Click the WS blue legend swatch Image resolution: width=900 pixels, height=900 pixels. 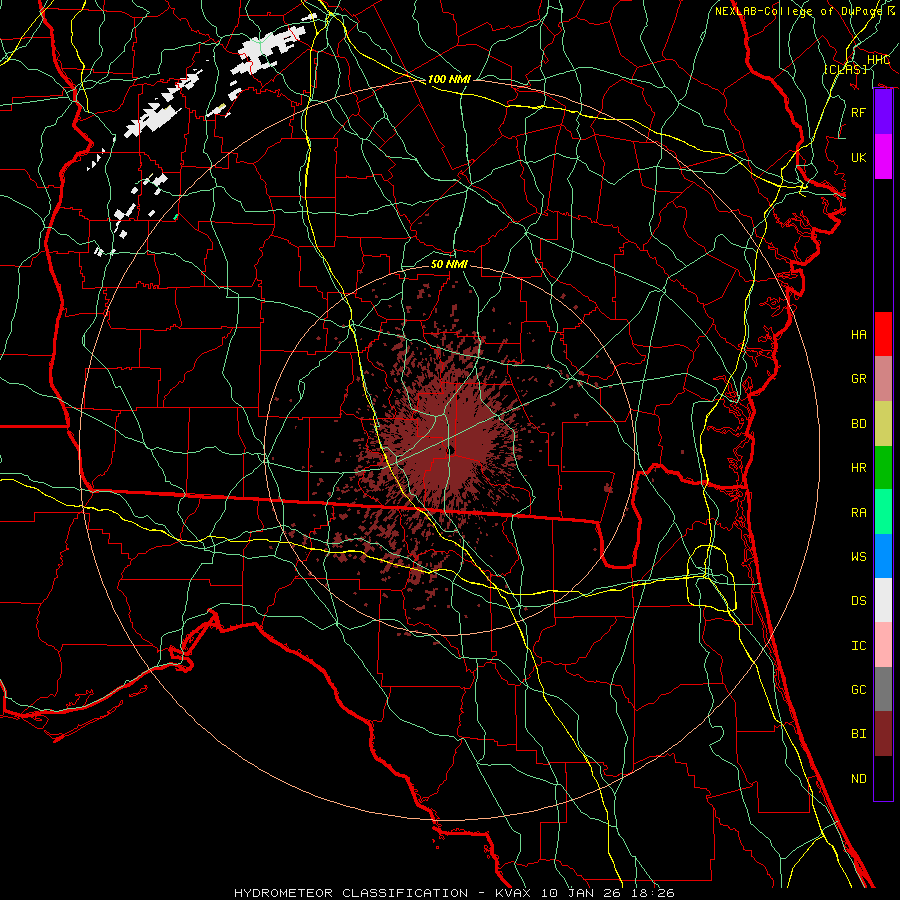click(883, 556)
